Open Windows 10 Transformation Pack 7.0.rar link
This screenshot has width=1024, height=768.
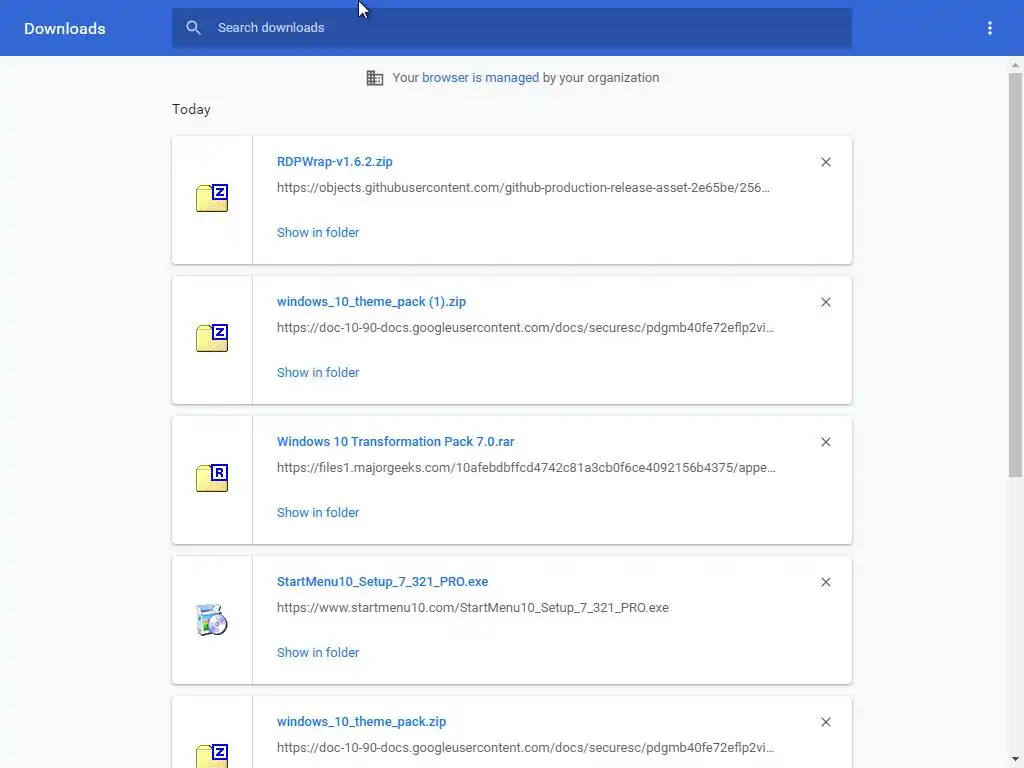coord(395,441)
